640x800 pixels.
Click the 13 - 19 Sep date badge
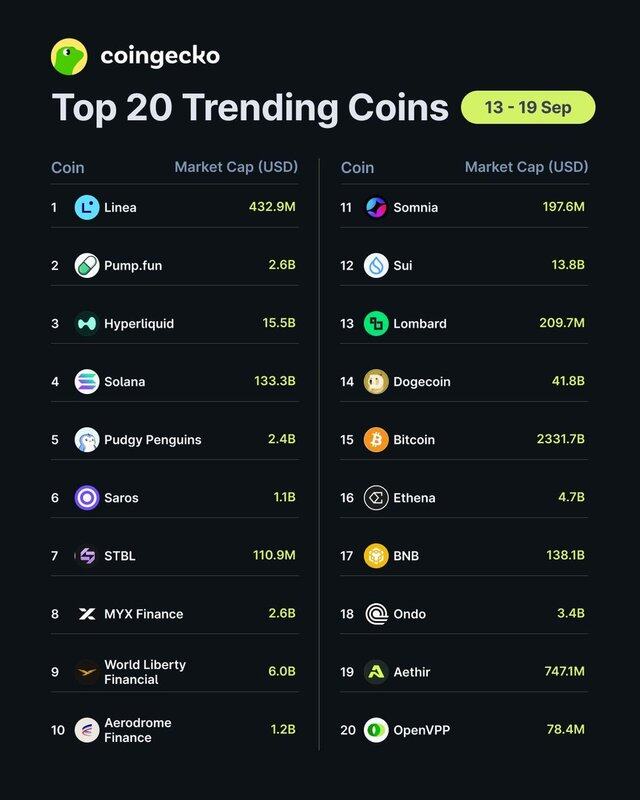pos(528,107)
